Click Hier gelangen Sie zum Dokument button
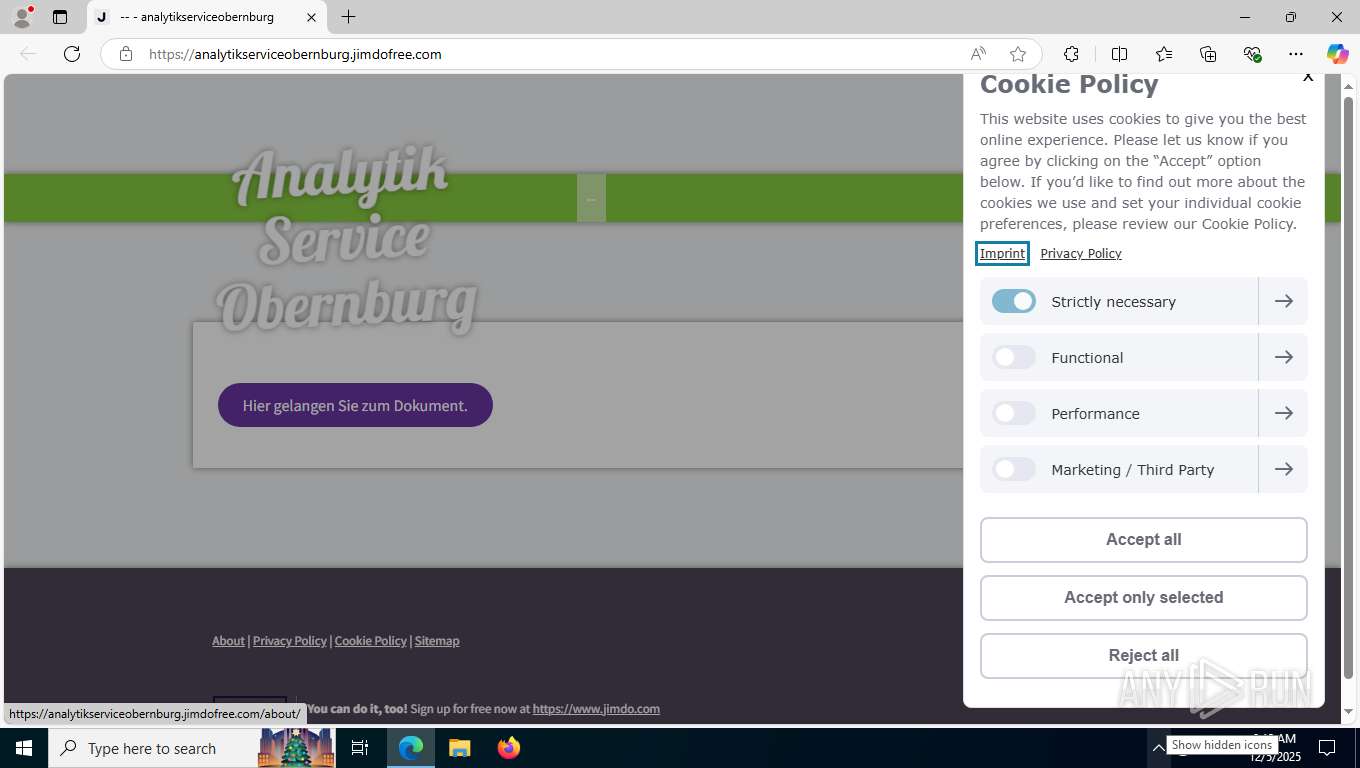Screen dimensions: 1360x768 [355, 405]
